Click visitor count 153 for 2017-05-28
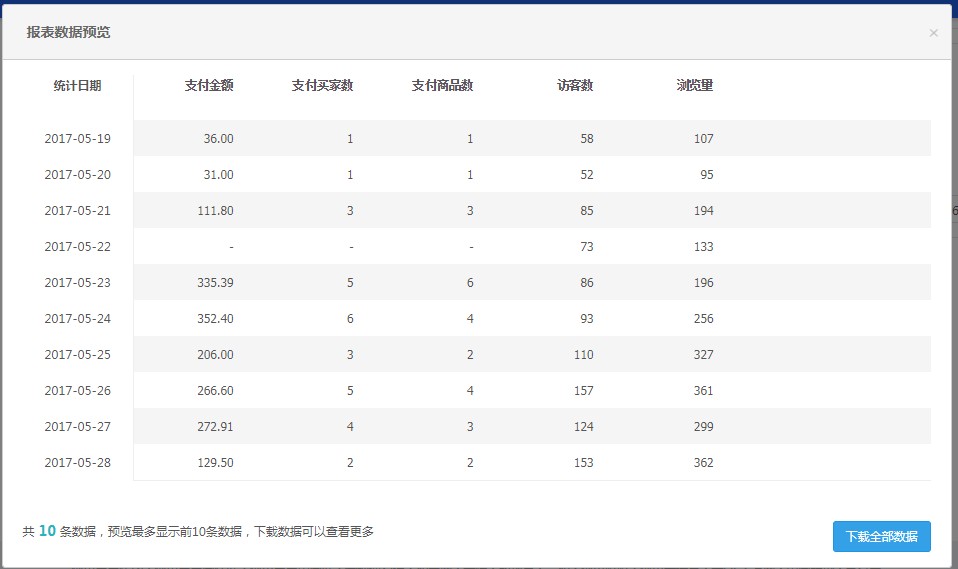Viewport: 958px width, 569px height. [x=583, y=463]
